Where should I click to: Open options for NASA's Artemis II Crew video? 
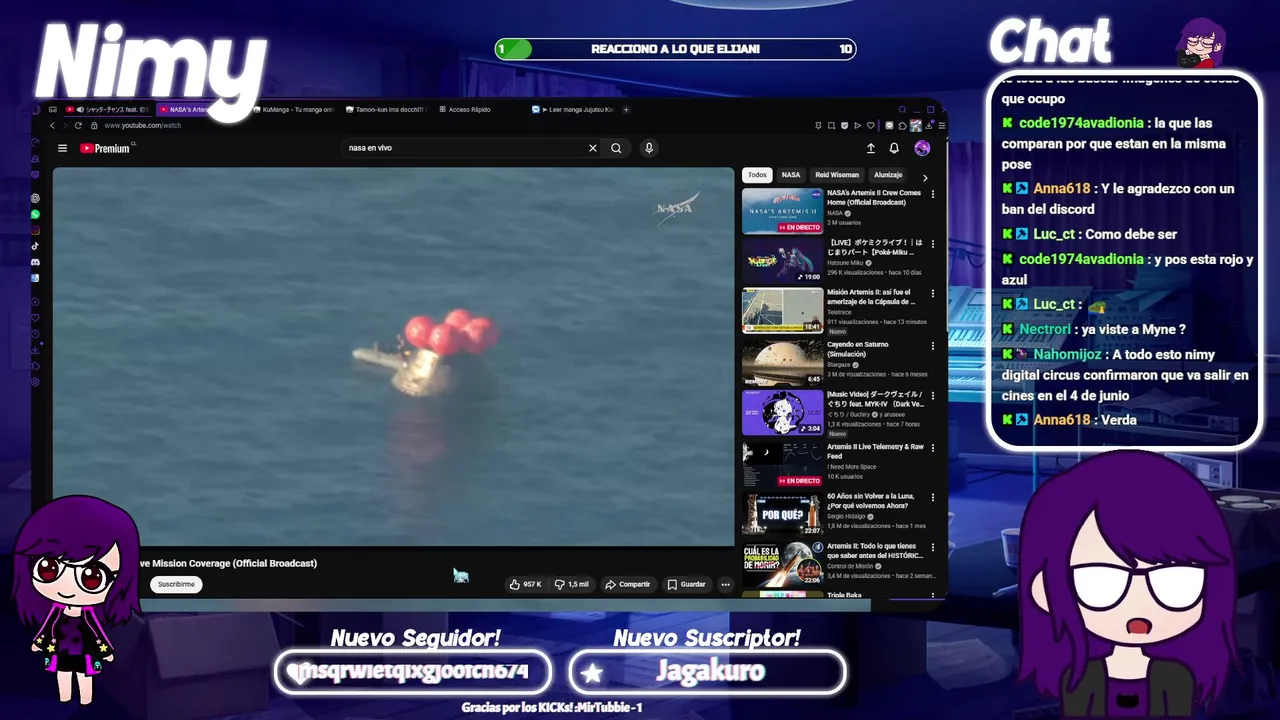tap(933, 194)
